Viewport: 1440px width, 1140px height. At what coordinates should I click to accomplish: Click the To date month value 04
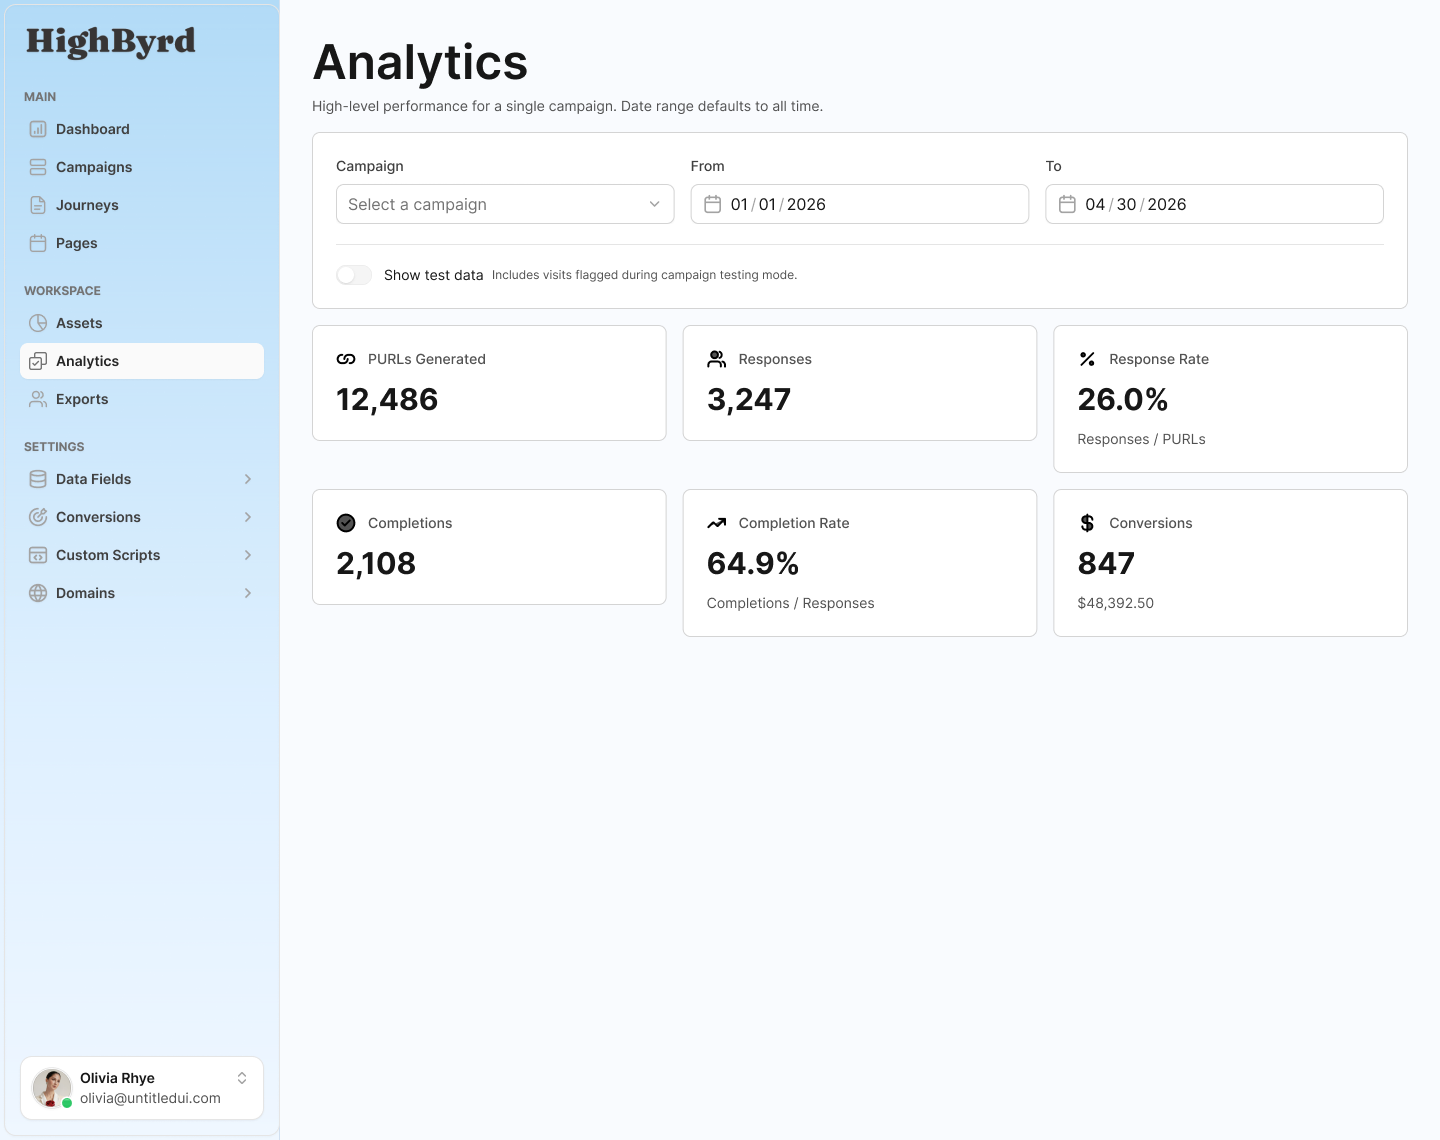(x=1095, y=204)
